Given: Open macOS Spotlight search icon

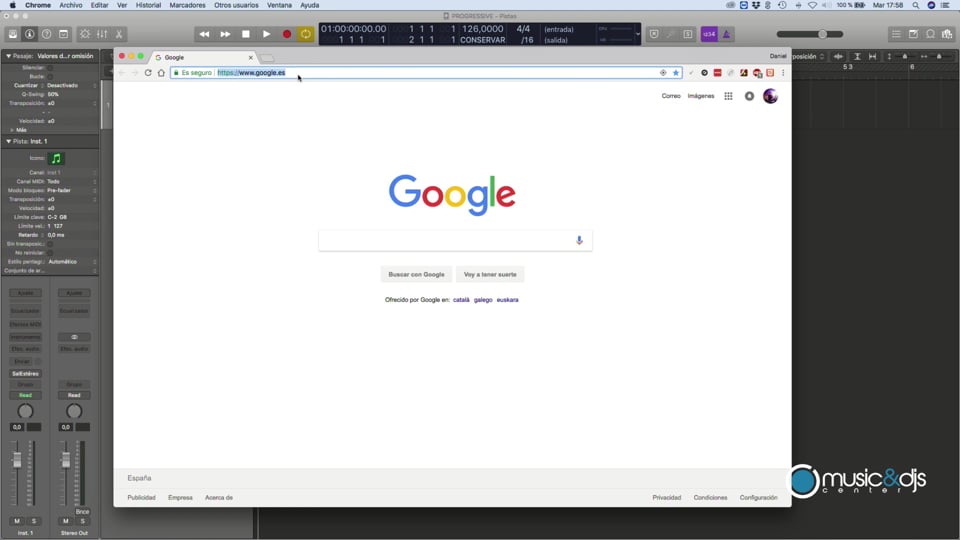Looking at the screenshot, I should (916, 5).
